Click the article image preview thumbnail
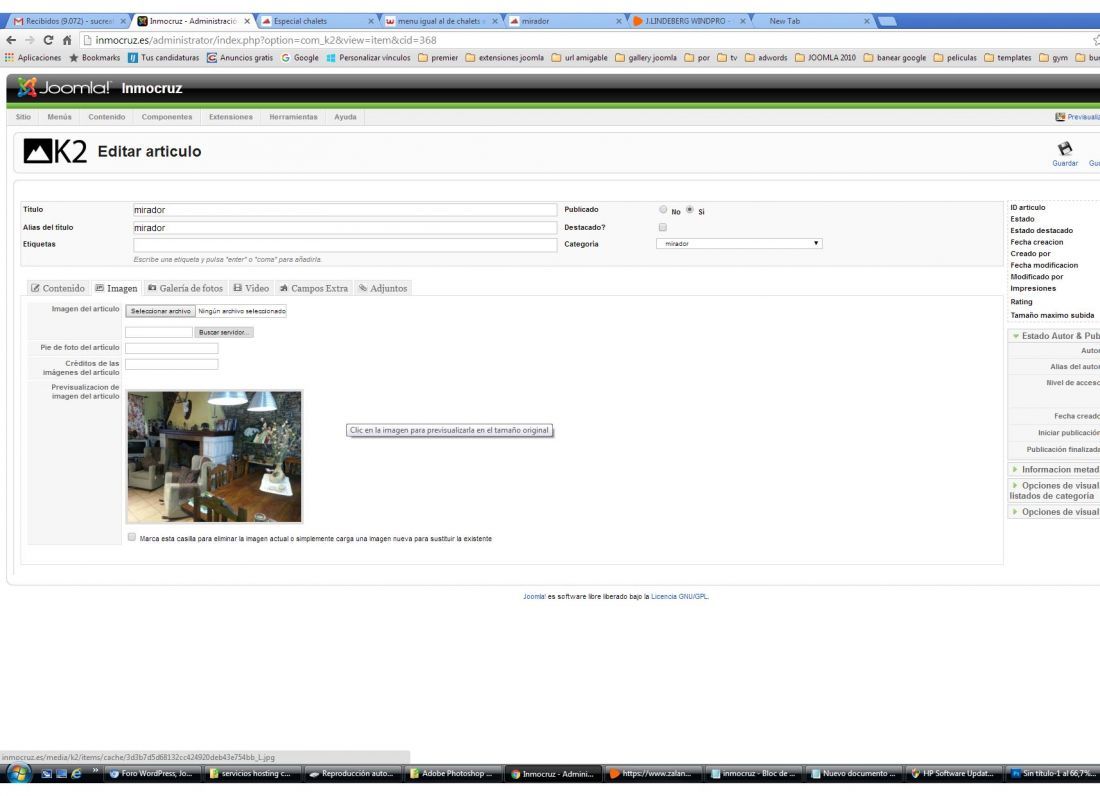The width and height of the screenshot is (1100, 796). (x=214, y=457)
